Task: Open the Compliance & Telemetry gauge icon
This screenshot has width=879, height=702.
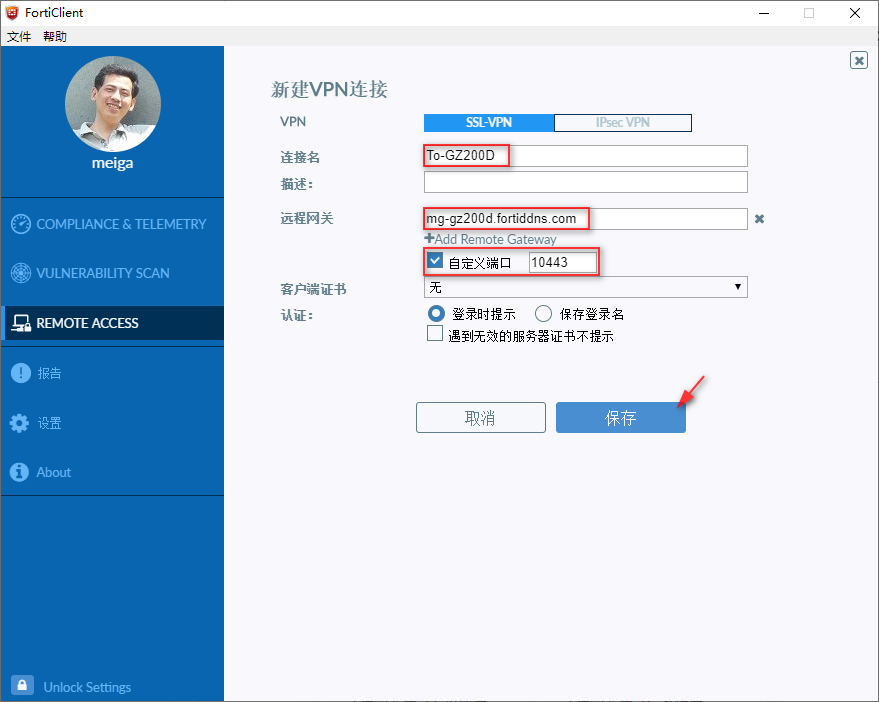Action: click(21, 224)
